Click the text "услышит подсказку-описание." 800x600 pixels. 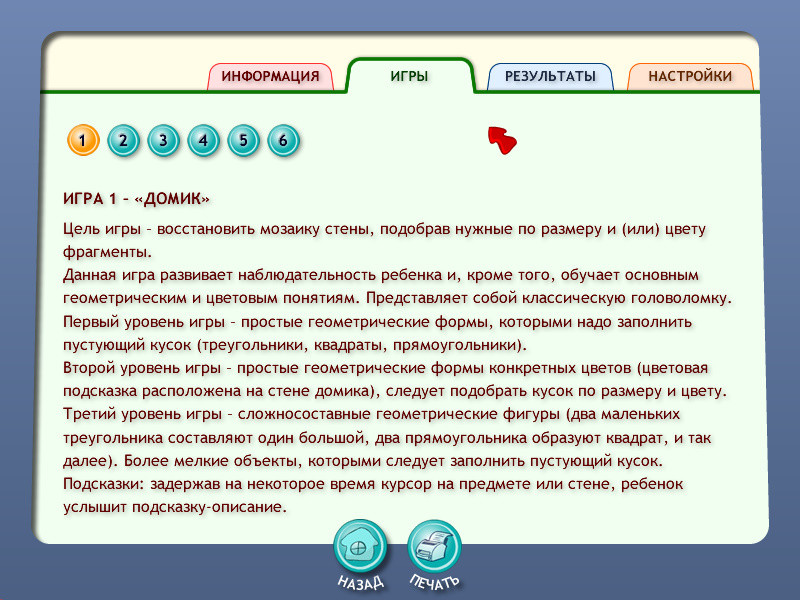click(175, 507)
